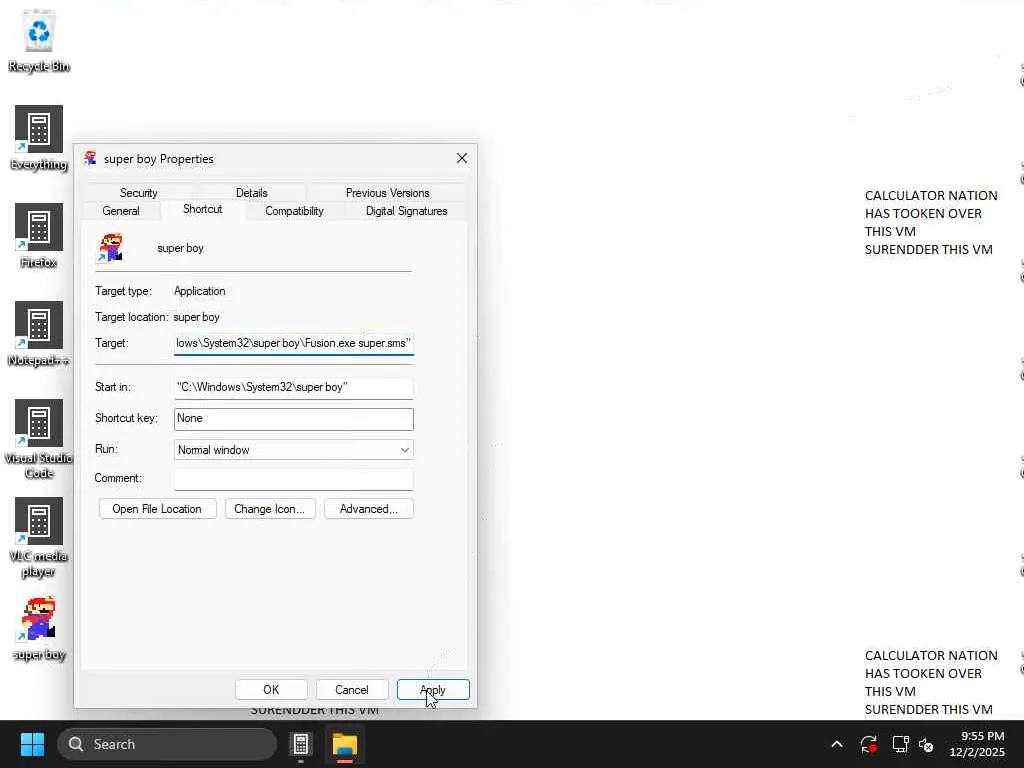Click the muted volume tray icon
1024x768 pixels.
(926, 744)
